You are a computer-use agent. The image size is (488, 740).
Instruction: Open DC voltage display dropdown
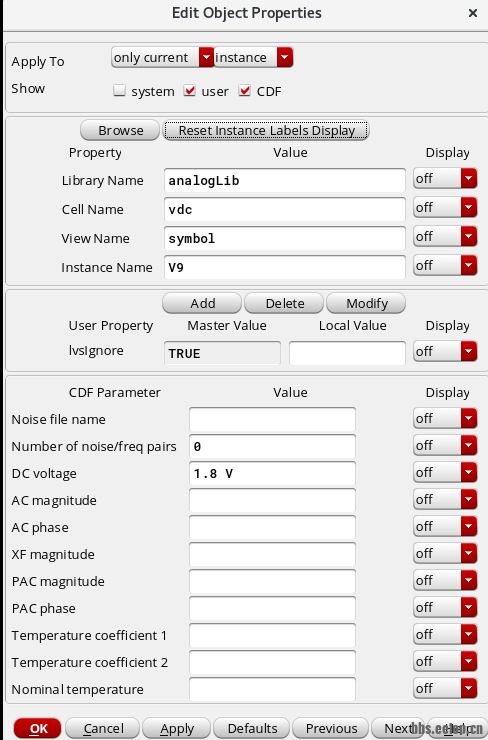[445, 472]
